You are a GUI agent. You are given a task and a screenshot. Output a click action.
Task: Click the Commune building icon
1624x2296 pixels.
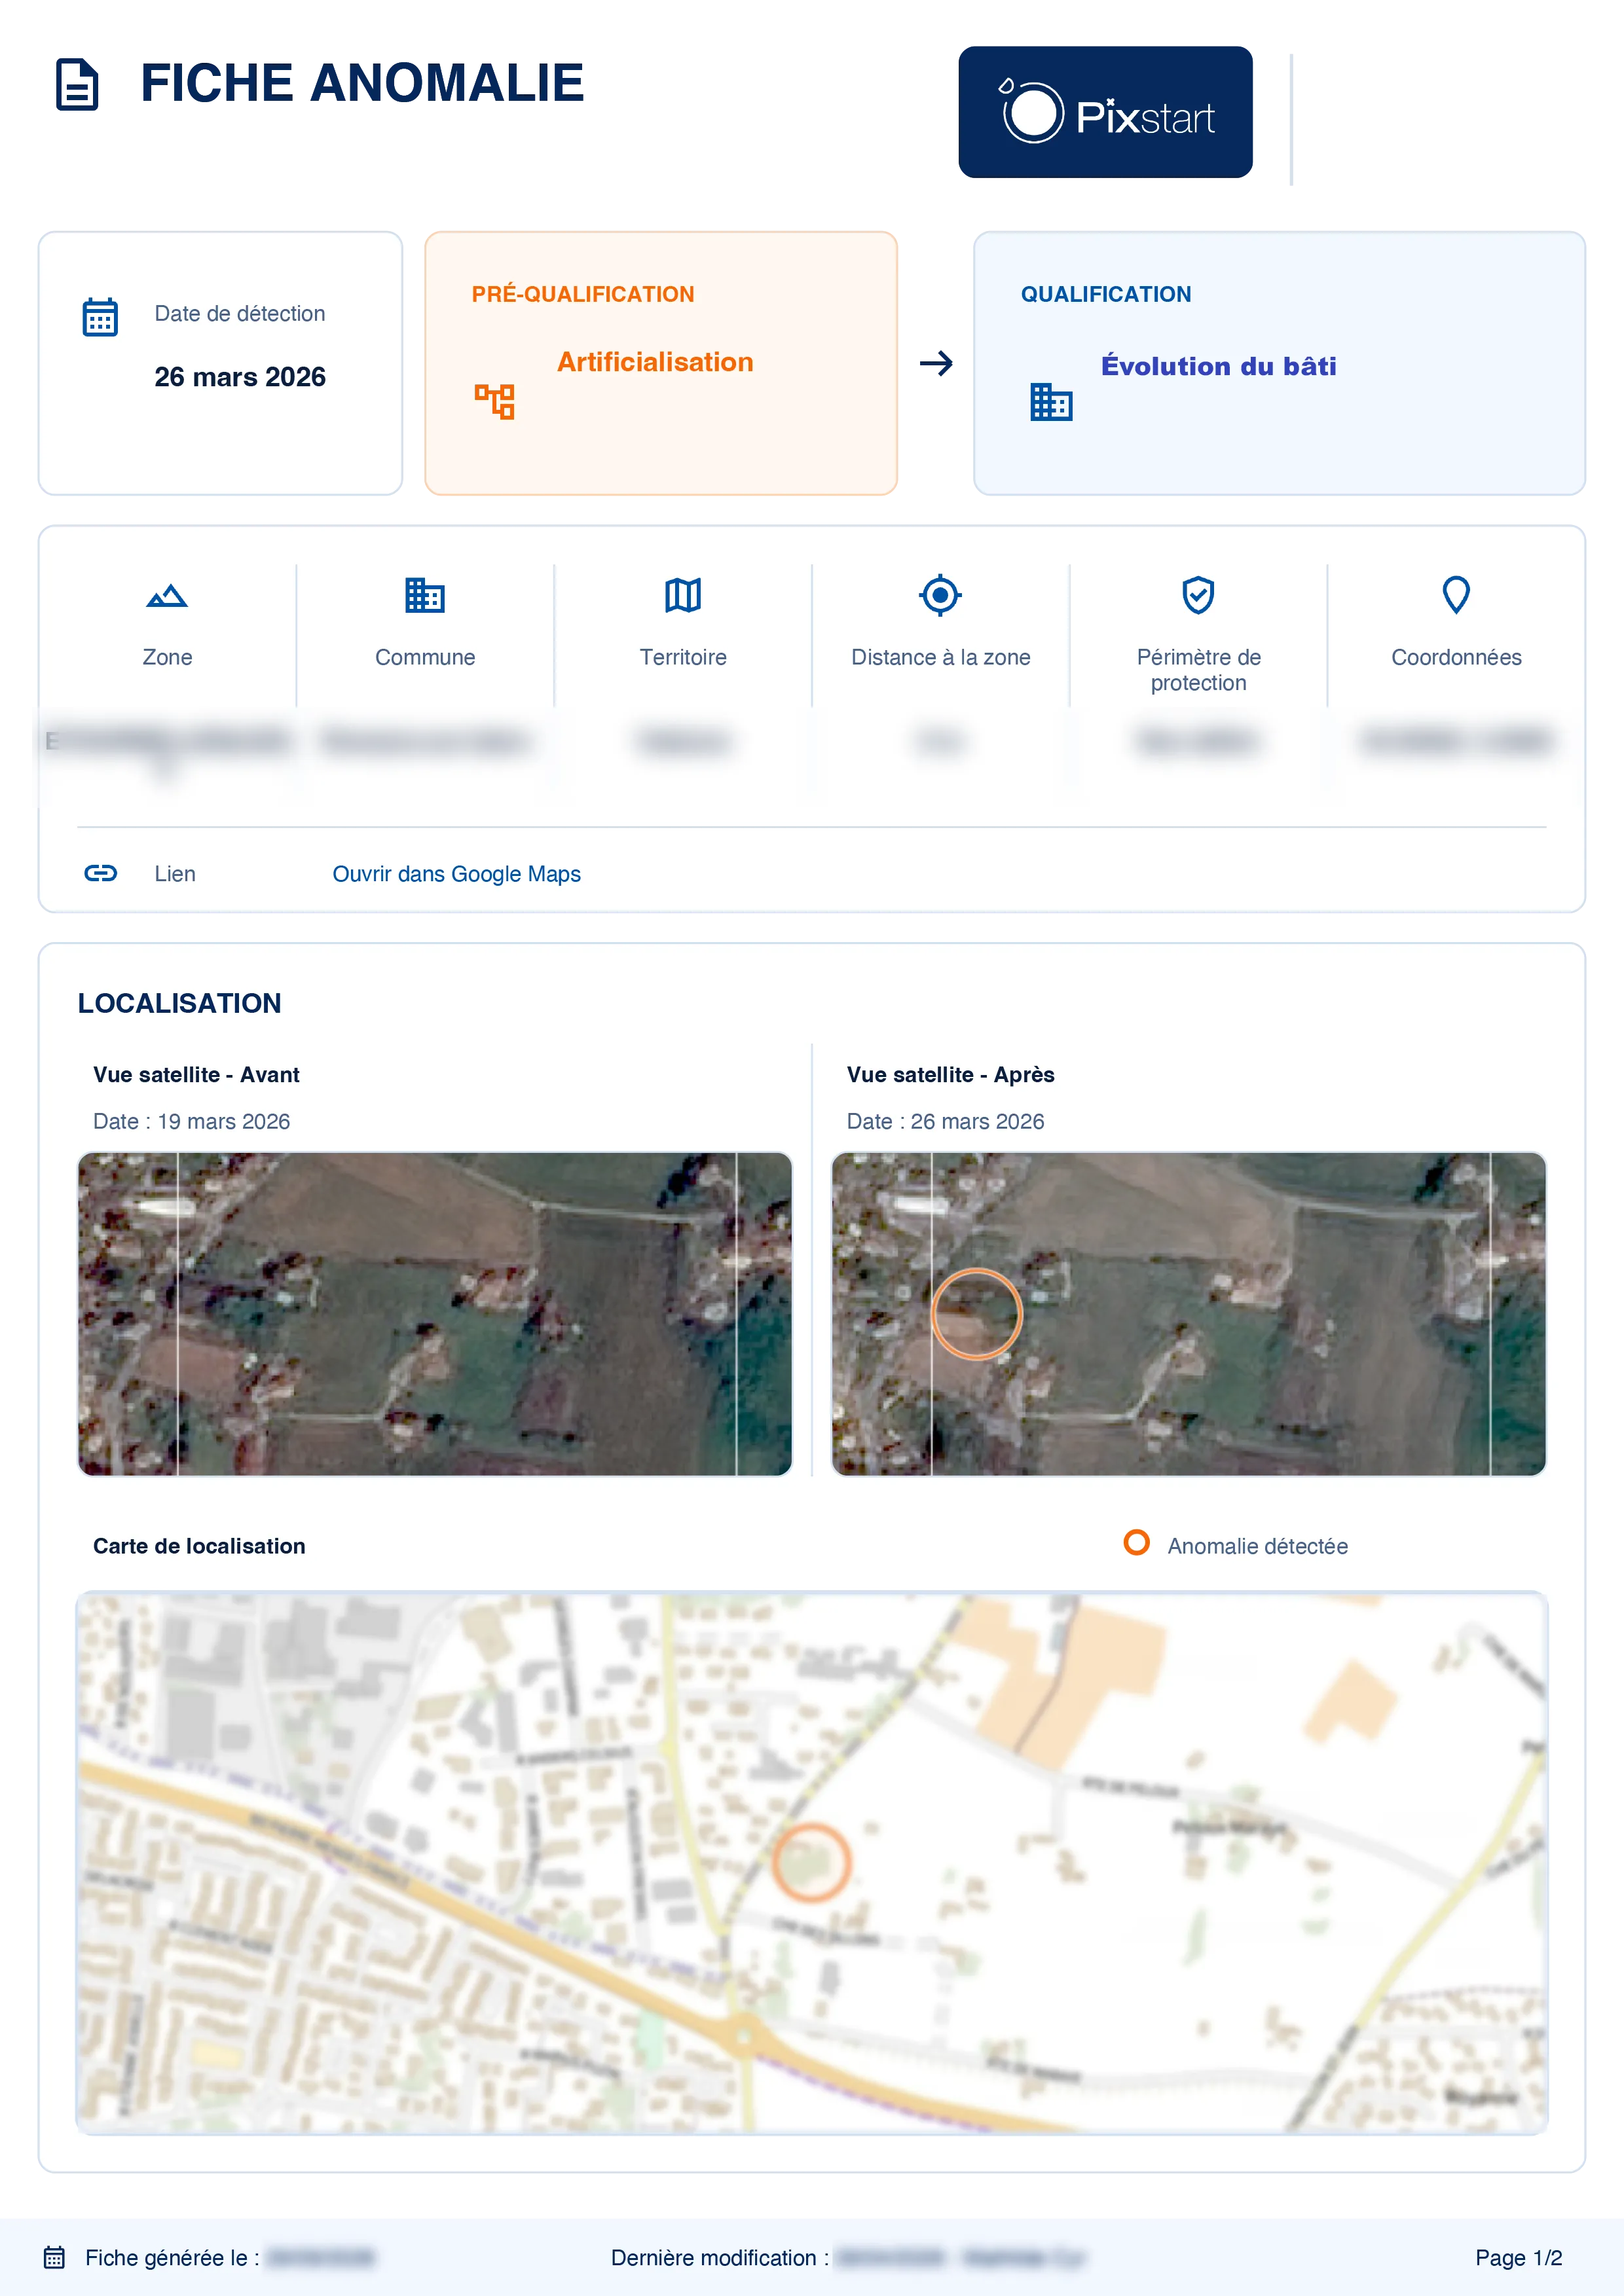coord(425,595)
